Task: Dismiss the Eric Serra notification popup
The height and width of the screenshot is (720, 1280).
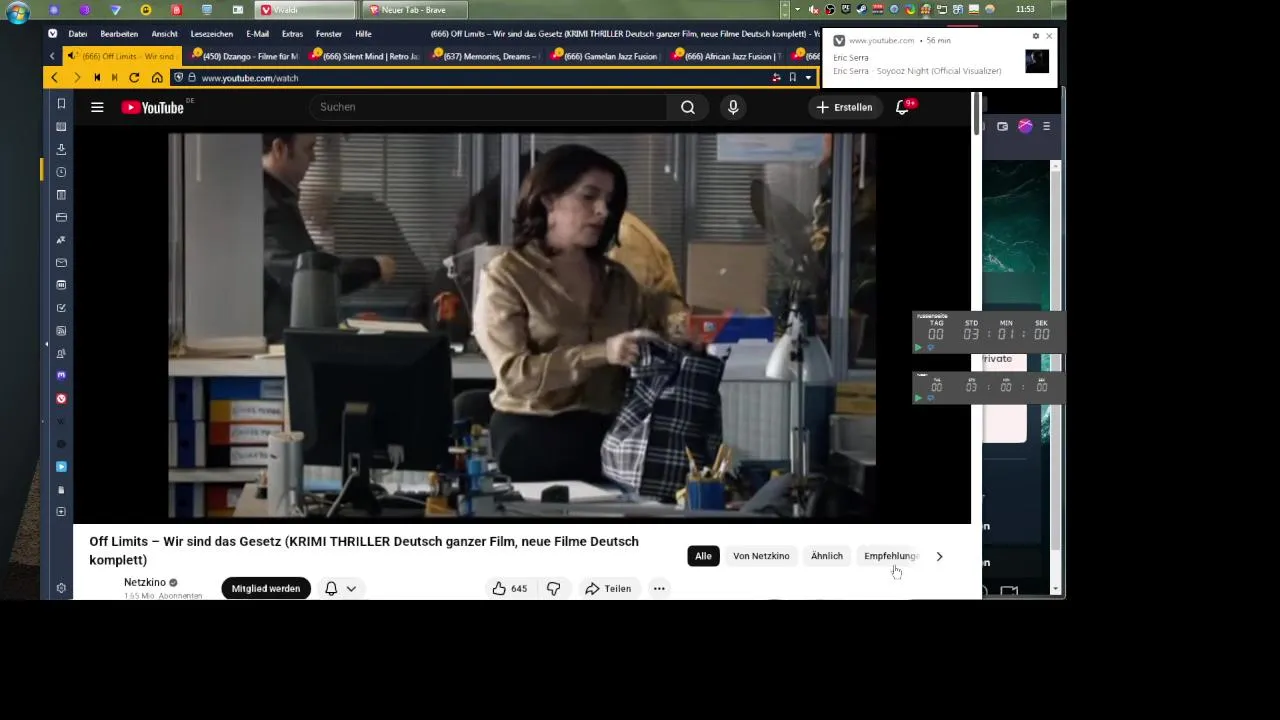Action: (x=1049, y=36)
